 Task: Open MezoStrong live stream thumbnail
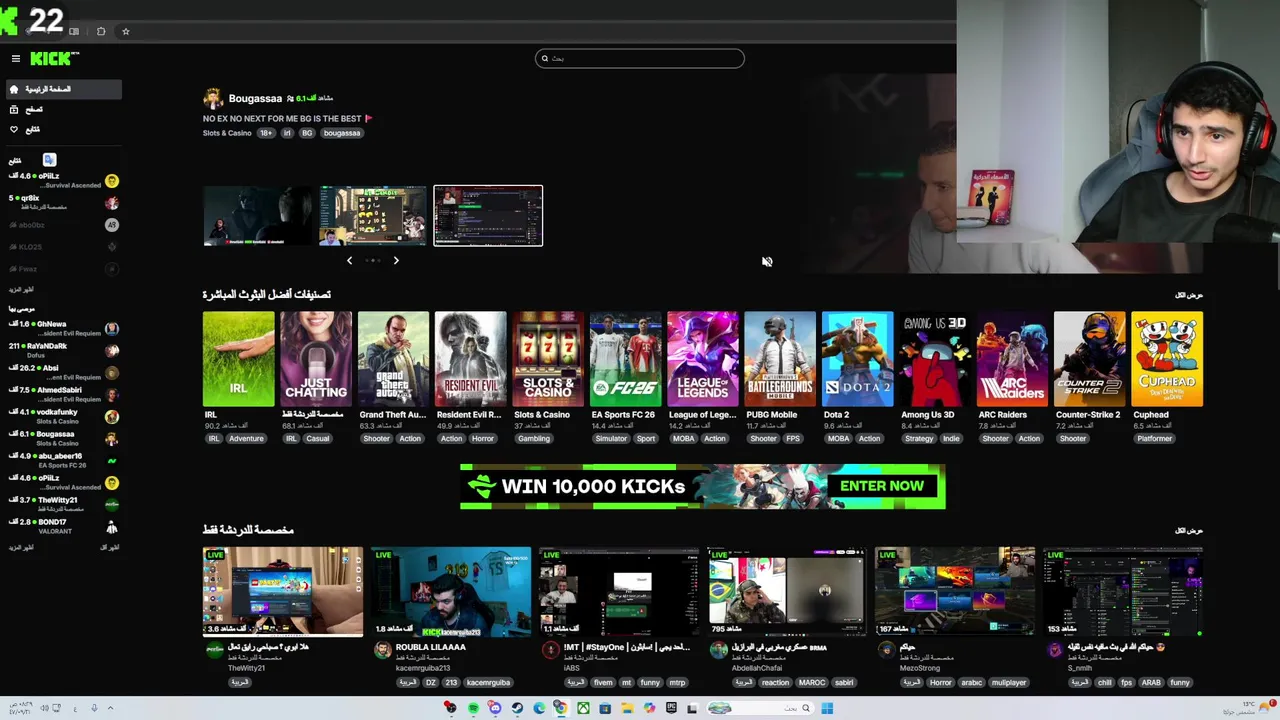tap(955, 591)
